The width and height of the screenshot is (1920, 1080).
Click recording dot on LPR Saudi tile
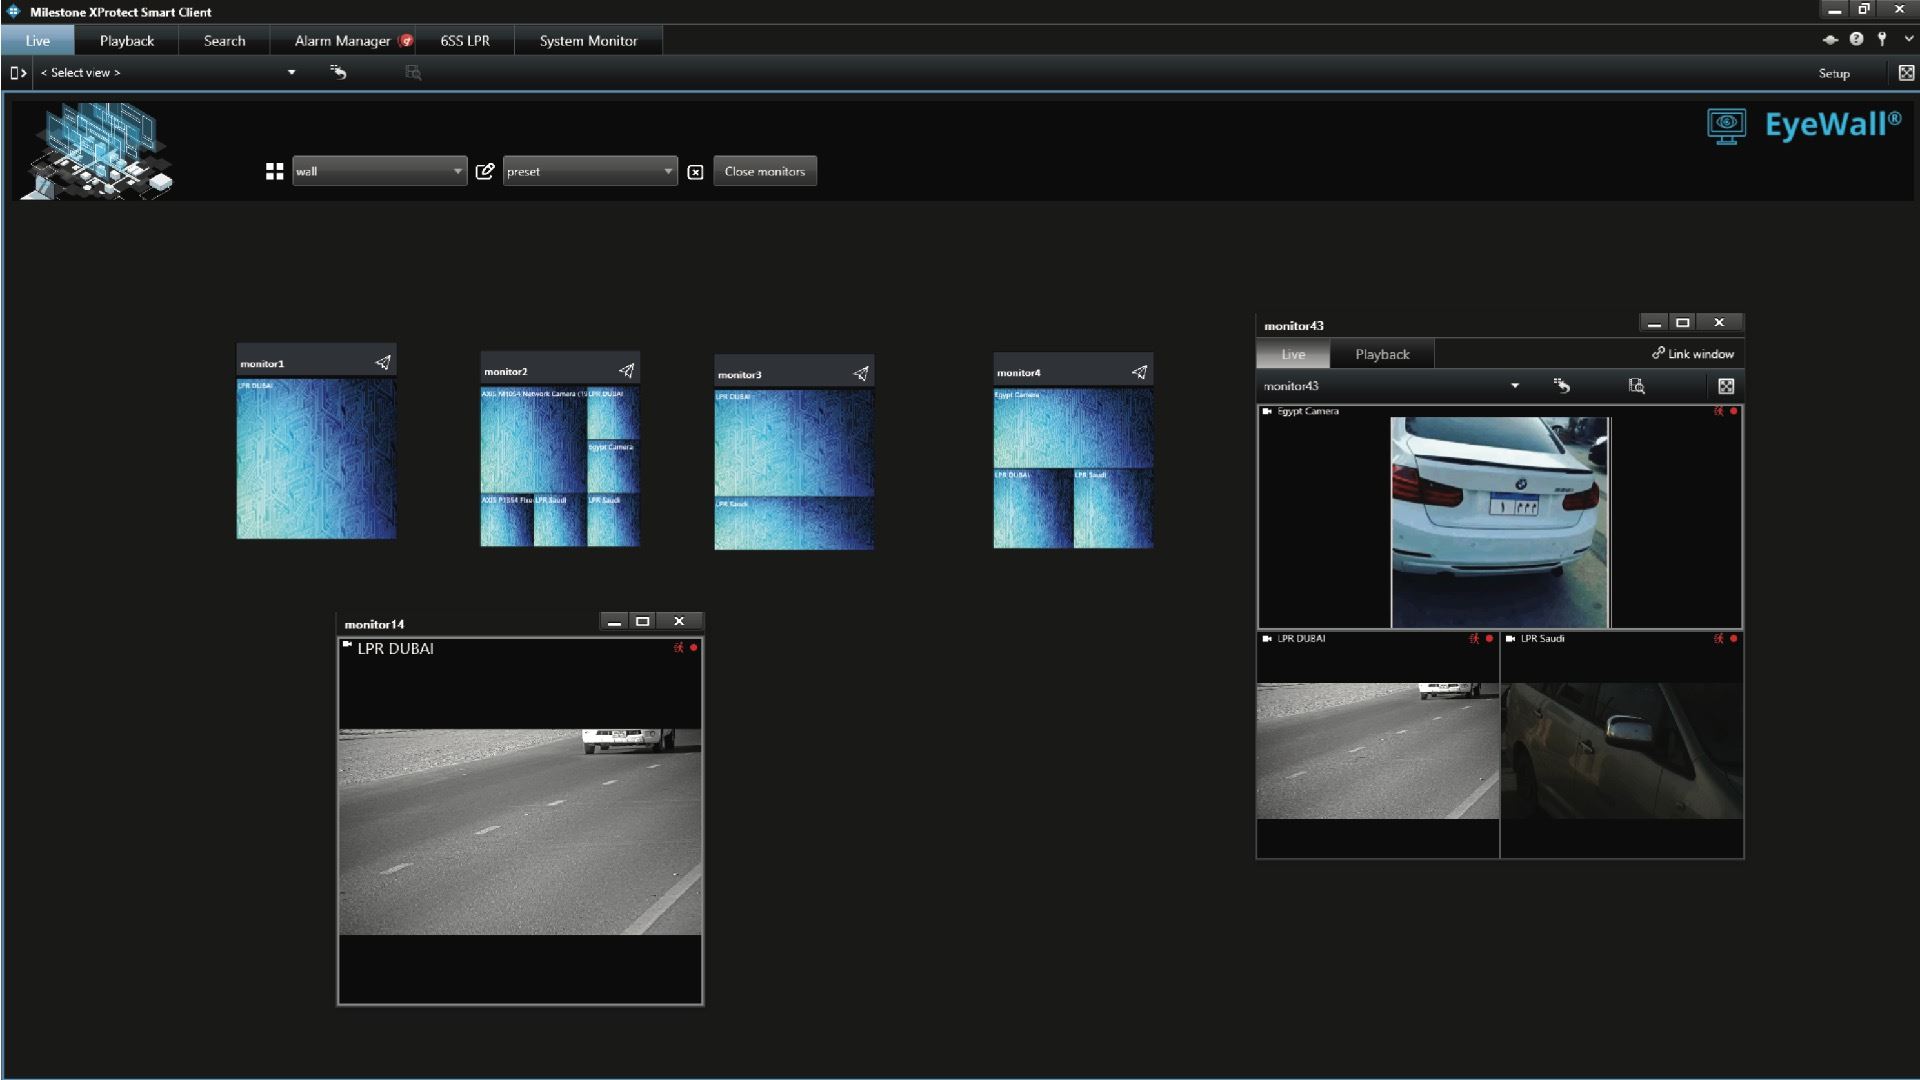[x=1734, y=638]
